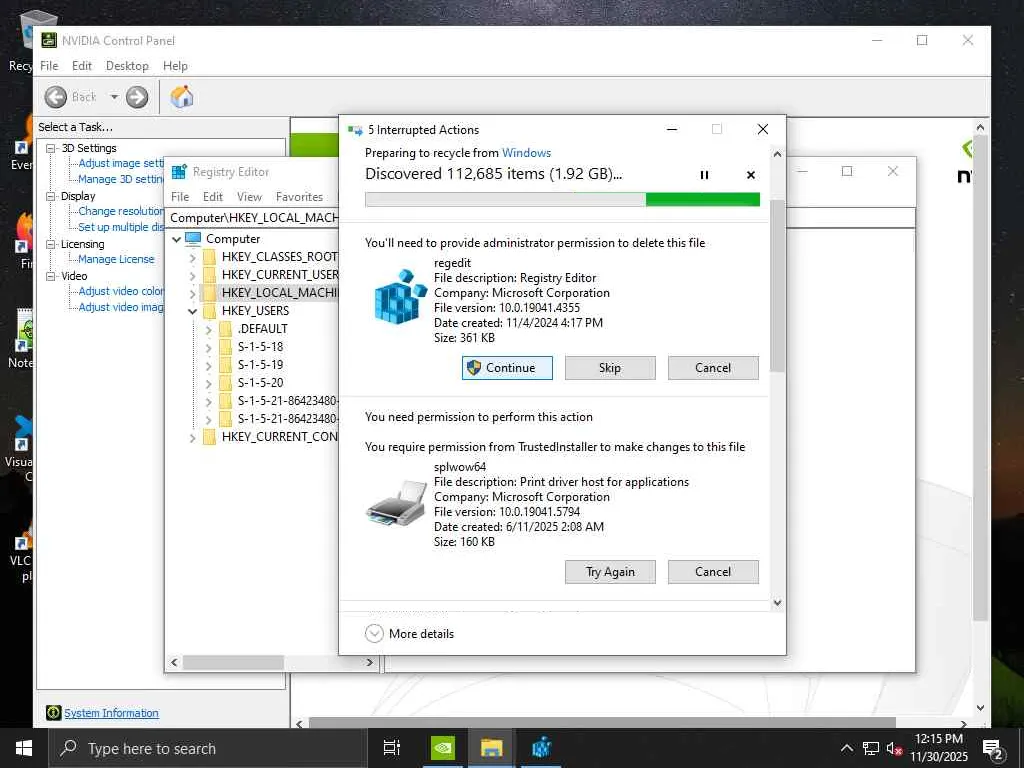This screenshot has height=768, width=1024.
Task: Open the Windows source folder link
Action: (x=526, y=153)
